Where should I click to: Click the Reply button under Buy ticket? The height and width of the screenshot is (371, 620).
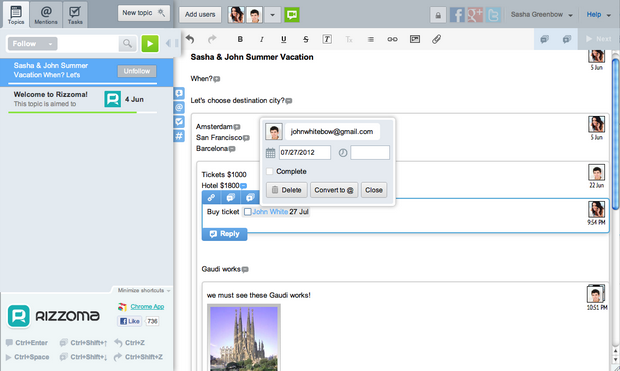point(224,234)
